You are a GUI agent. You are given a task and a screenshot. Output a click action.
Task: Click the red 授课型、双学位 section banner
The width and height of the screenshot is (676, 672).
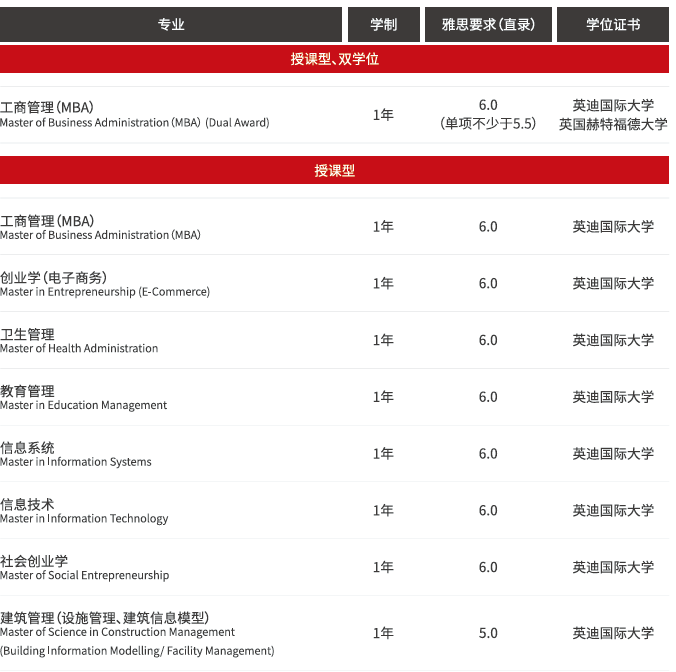[x=334, y=59]
